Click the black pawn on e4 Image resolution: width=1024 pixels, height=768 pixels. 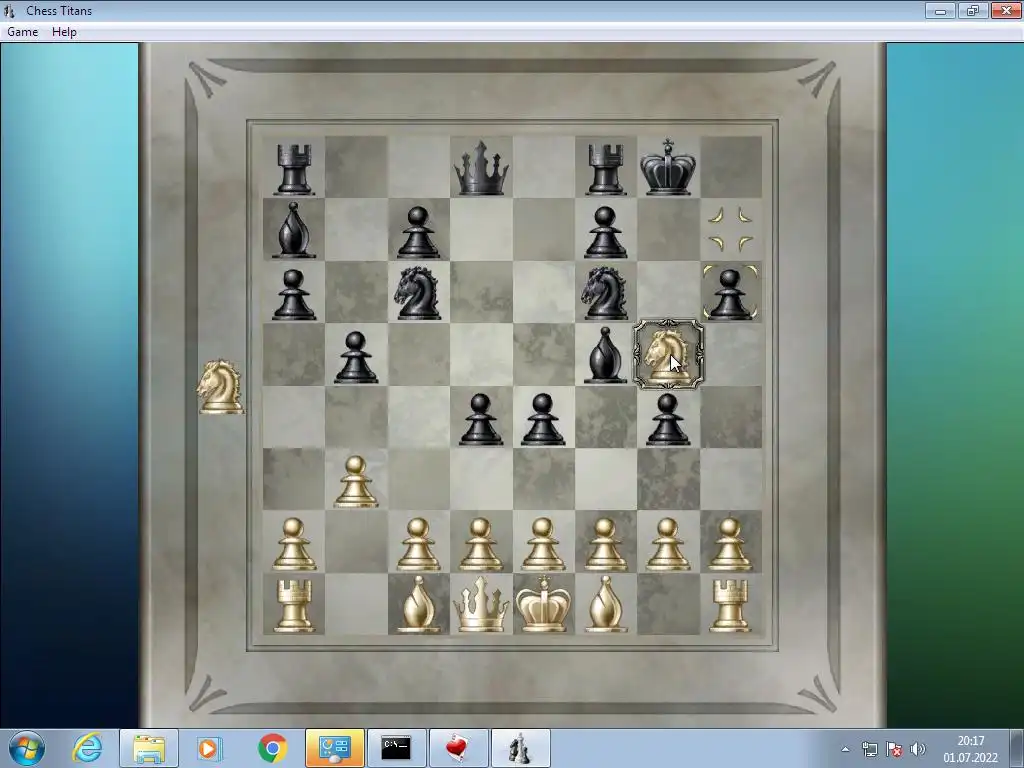click(x=543, y=419)
